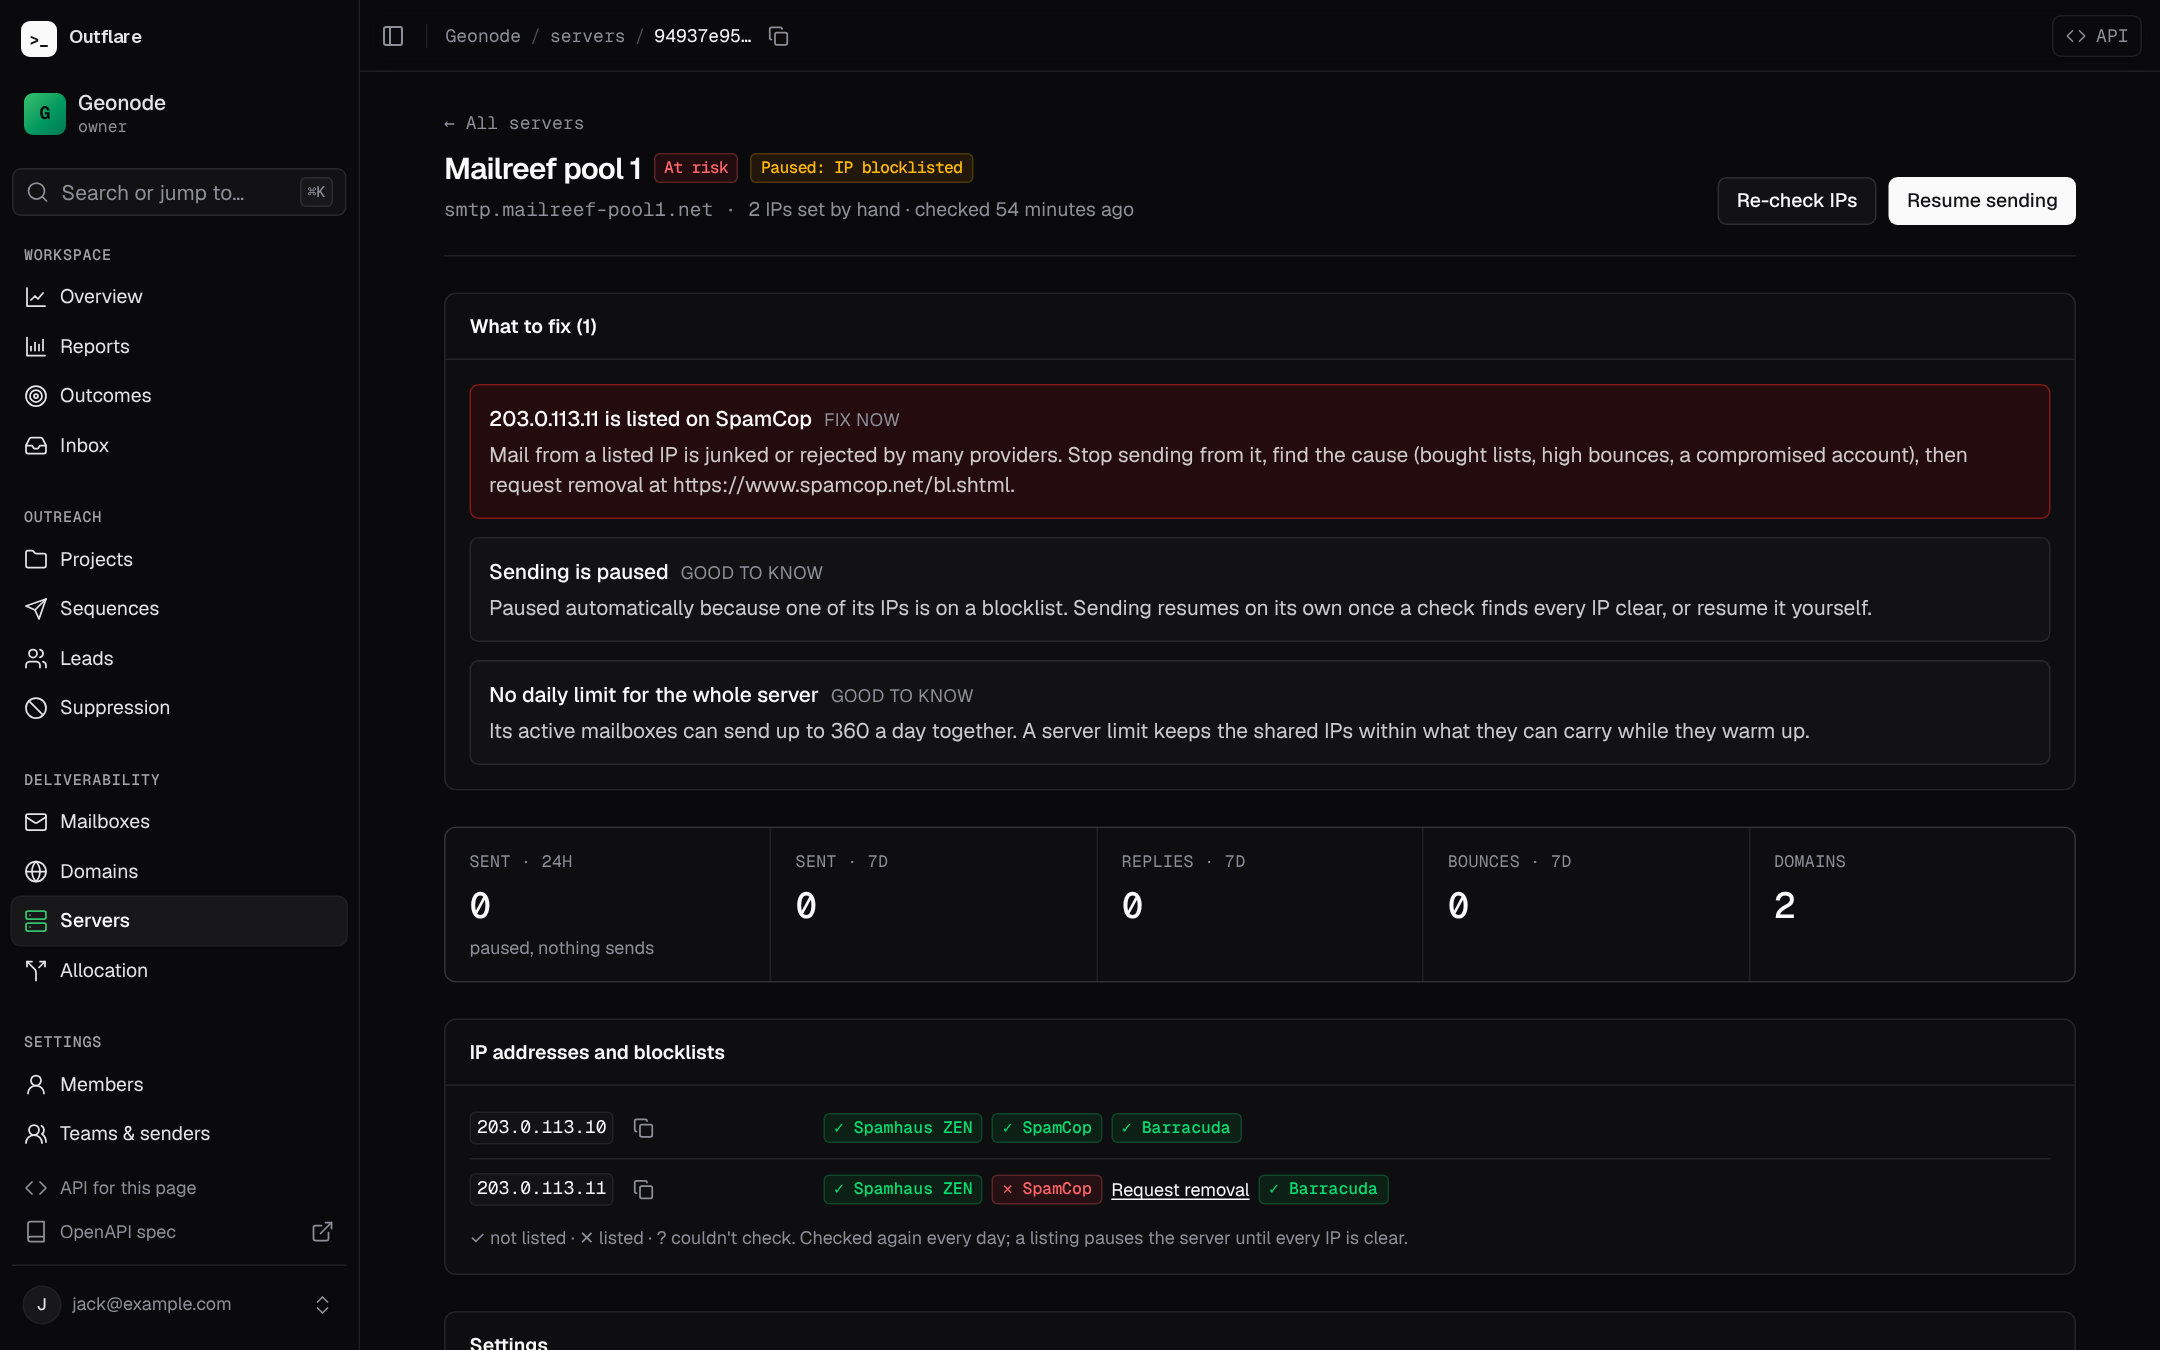Click the Outcomes target icon
Image resolution: width=2160 pixels, height=1350 pixels.
pyautogui.click(x=36, y=396)
